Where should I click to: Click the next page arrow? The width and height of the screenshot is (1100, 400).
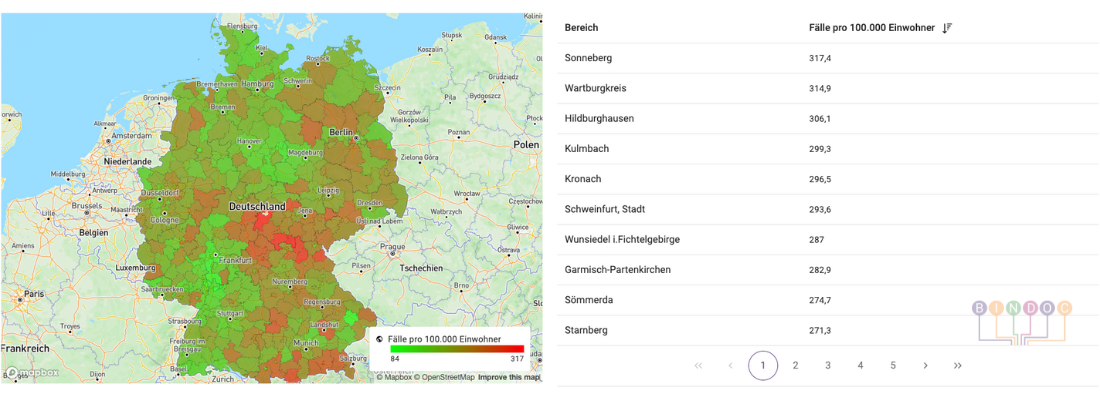coord(925,366)
